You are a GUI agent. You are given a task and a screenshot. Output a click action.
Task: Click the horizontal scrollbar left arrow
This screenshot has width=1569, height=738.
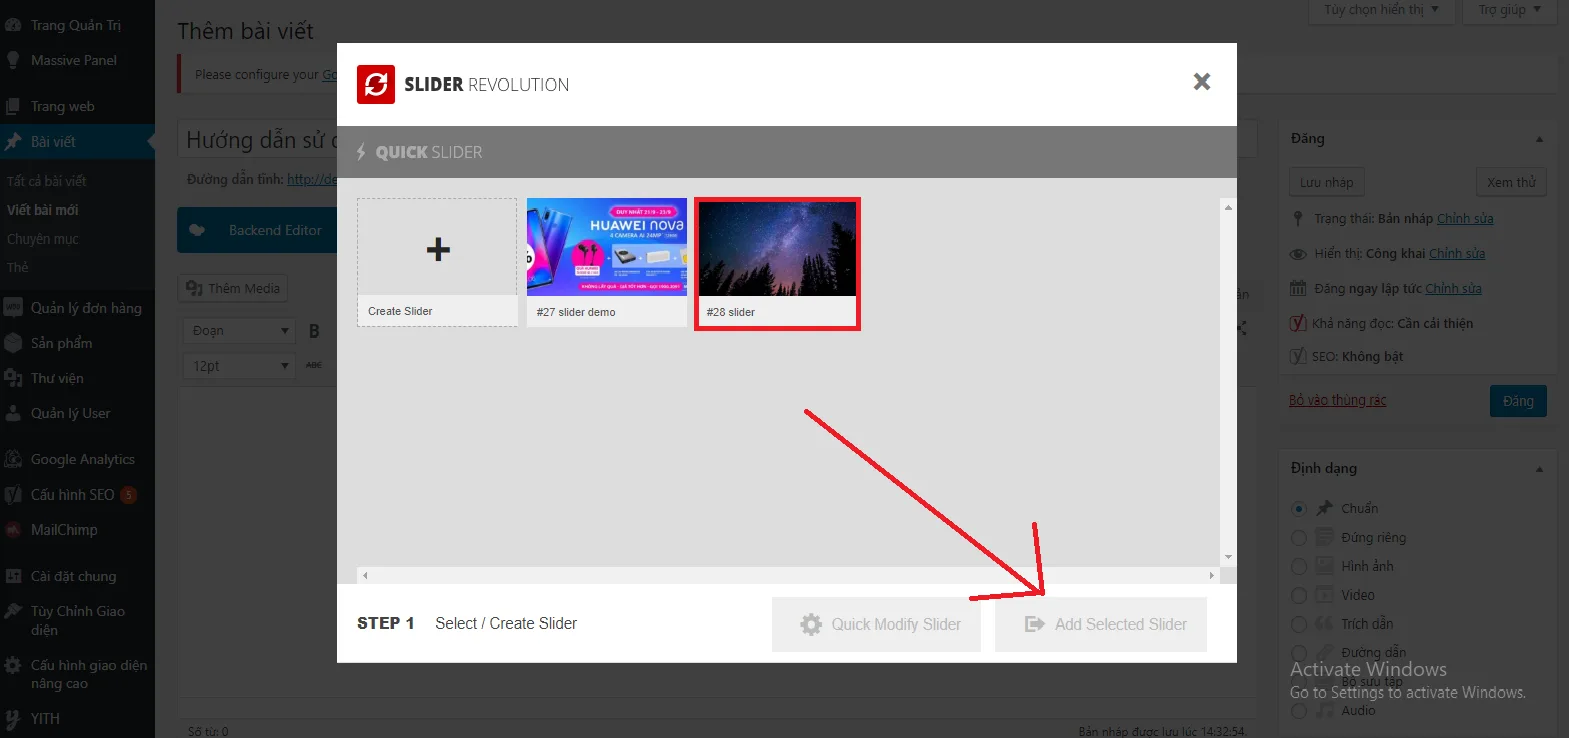[365, 575]
